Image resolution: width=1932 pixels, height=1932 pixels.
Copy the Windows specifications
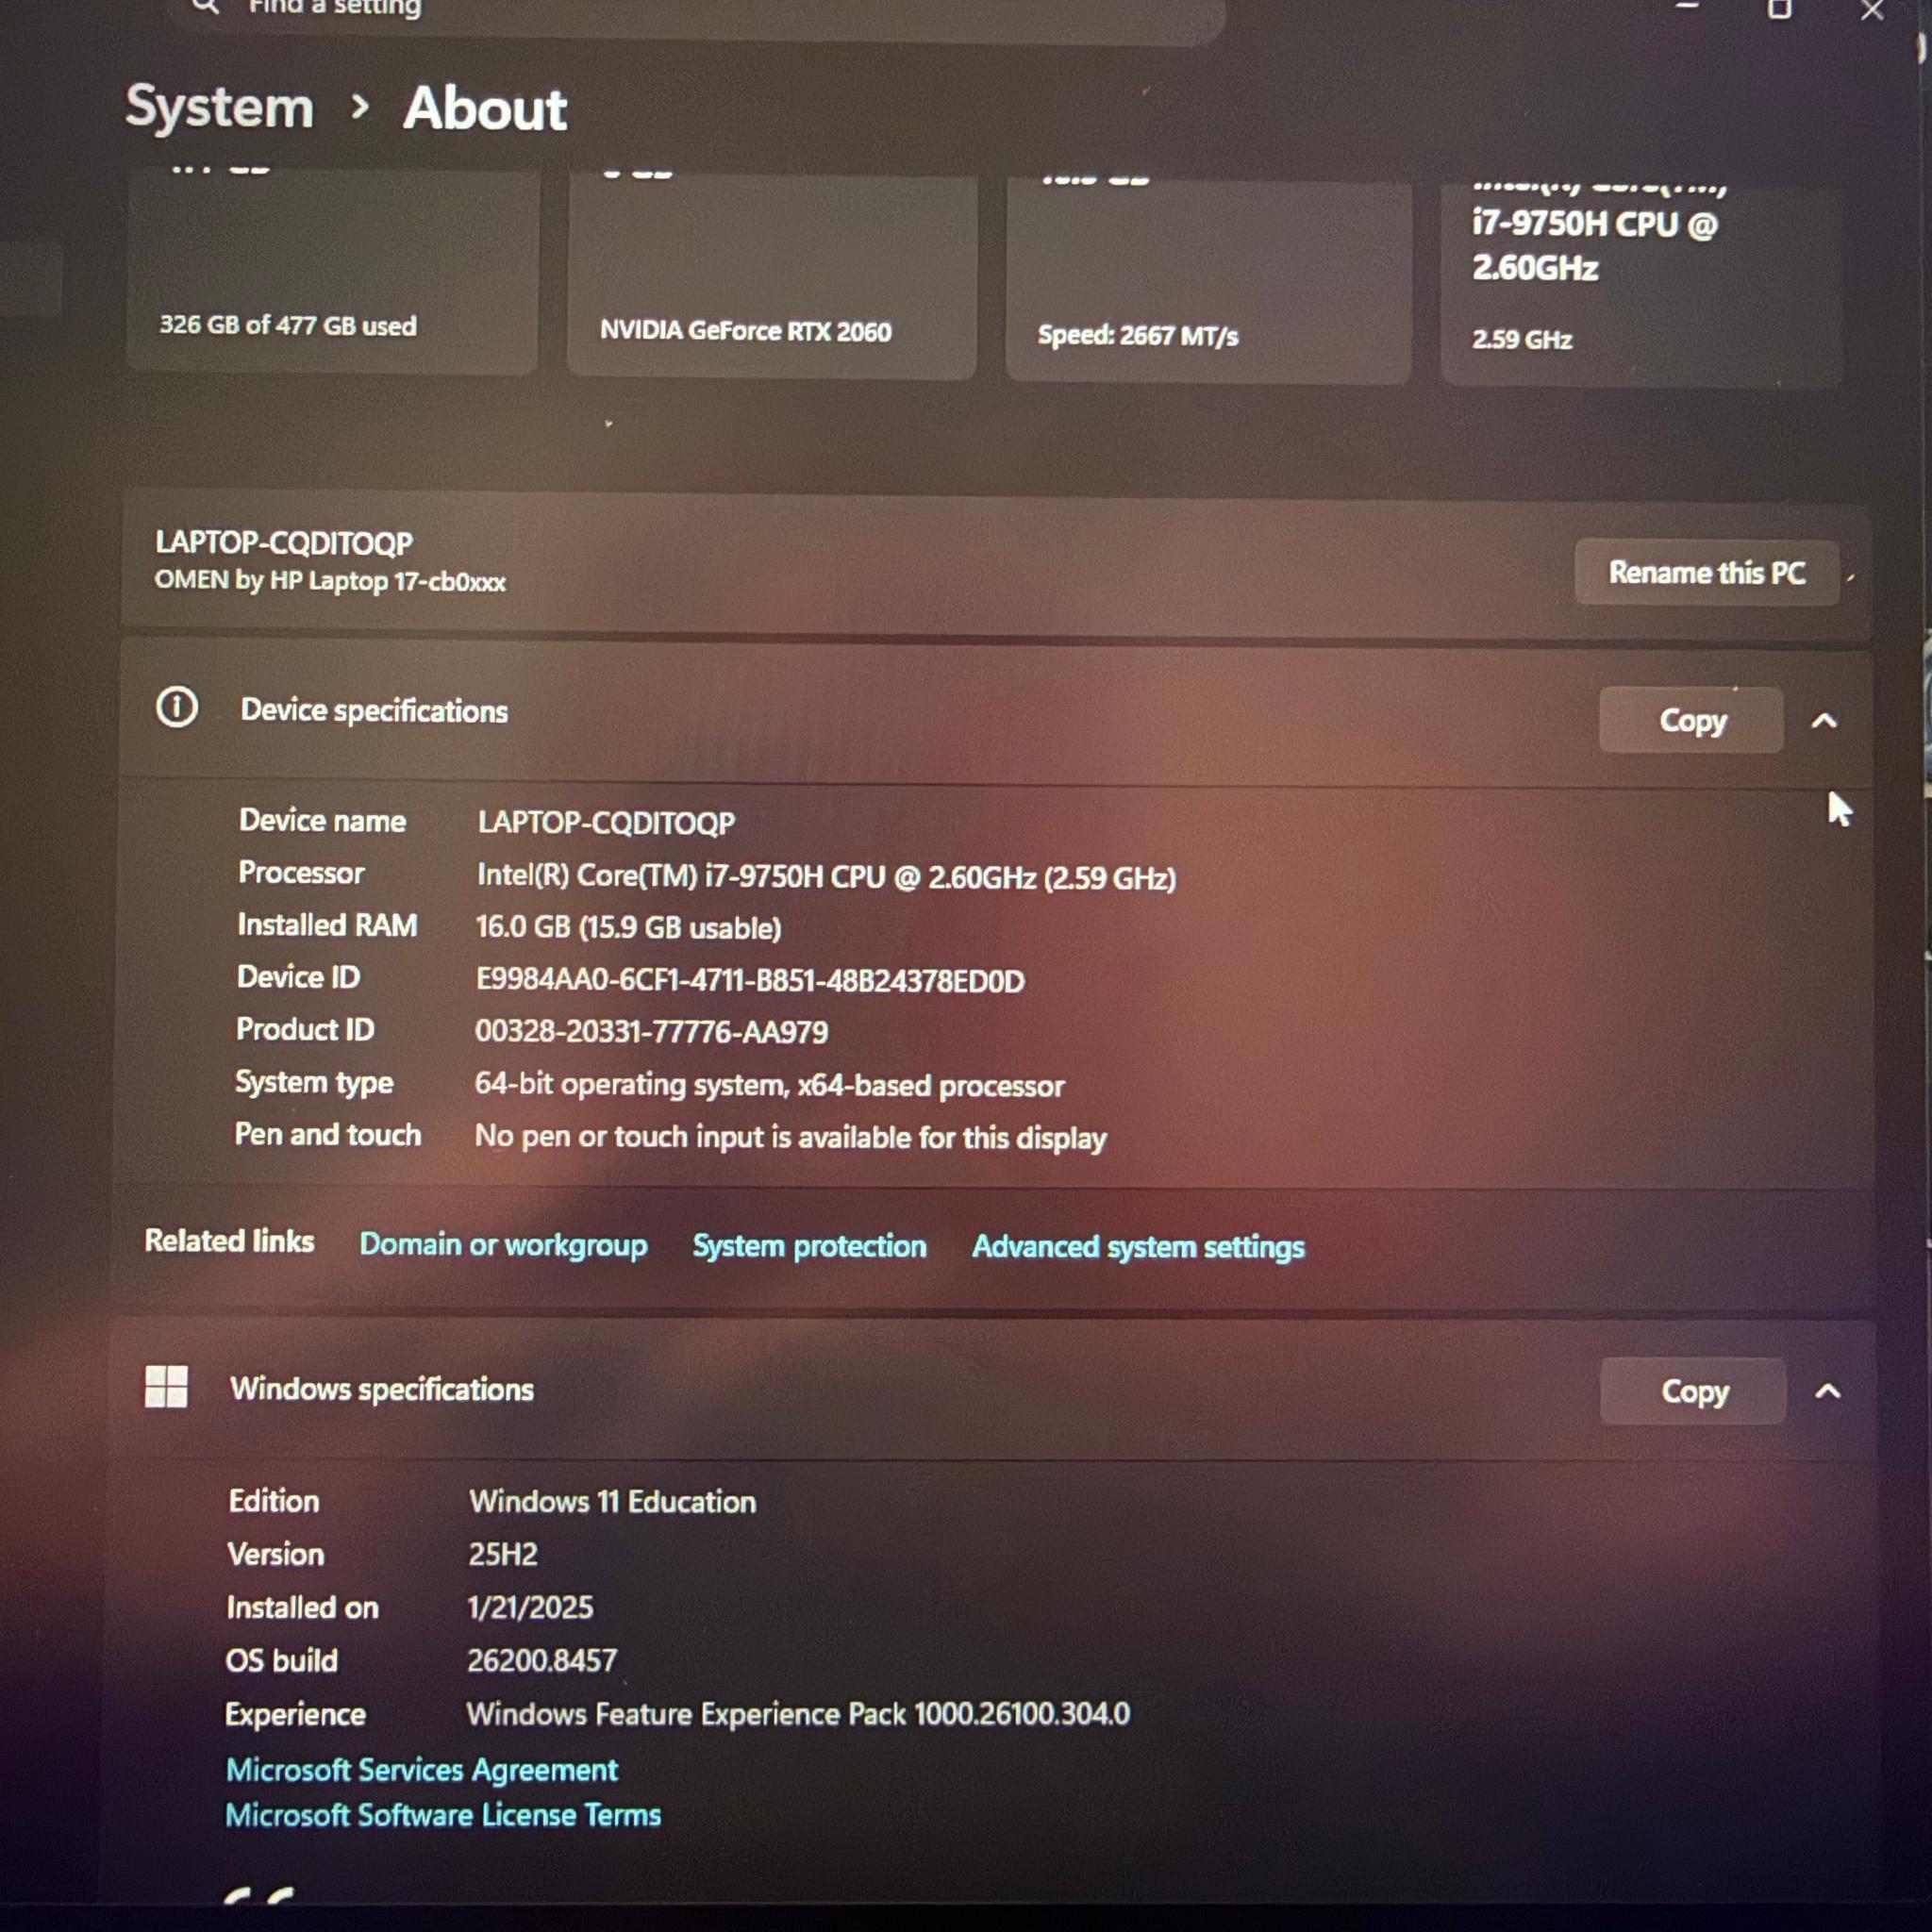tap(1693, 1391)
